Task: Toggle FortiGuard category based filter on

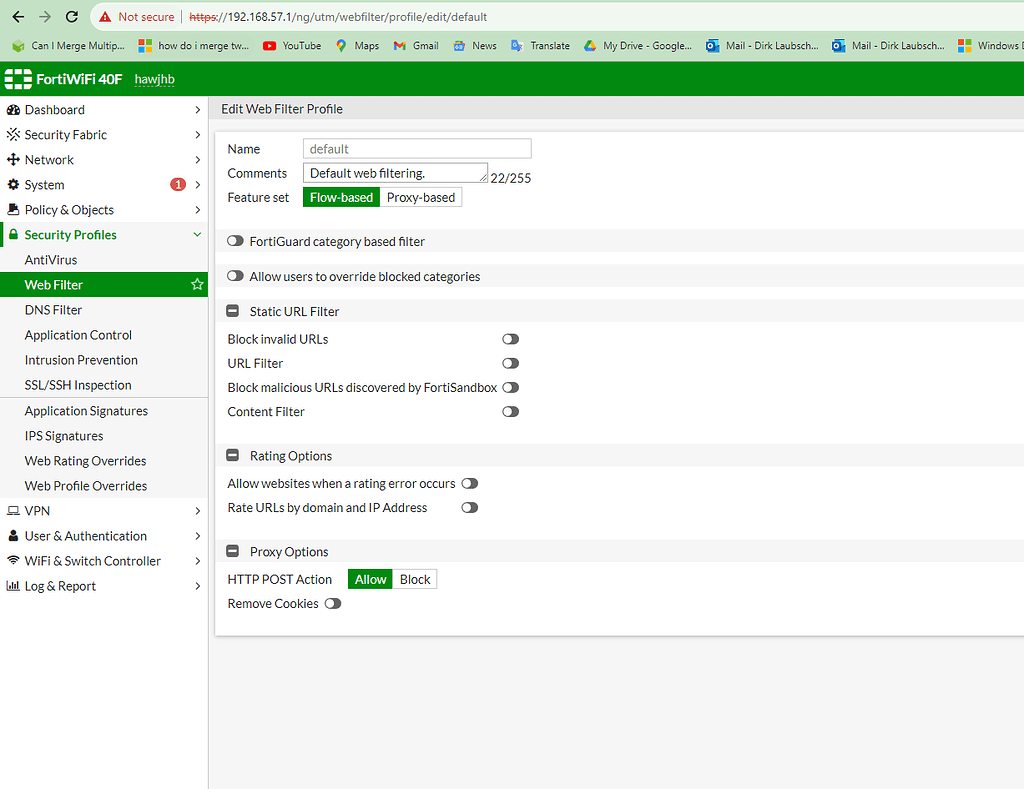Action: pos(234,241)
